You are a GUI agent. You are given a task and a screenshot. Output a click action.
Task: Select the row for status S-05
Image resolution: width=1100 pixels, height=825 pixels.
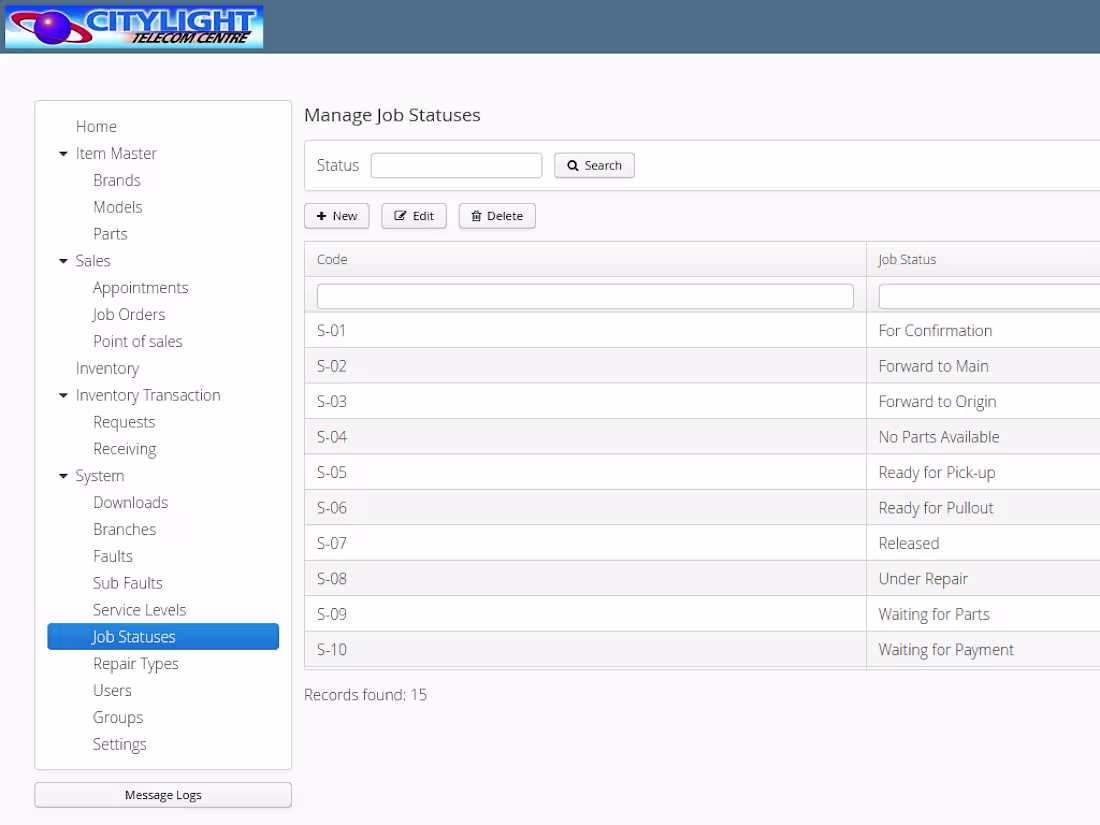[x=500, y=472]
